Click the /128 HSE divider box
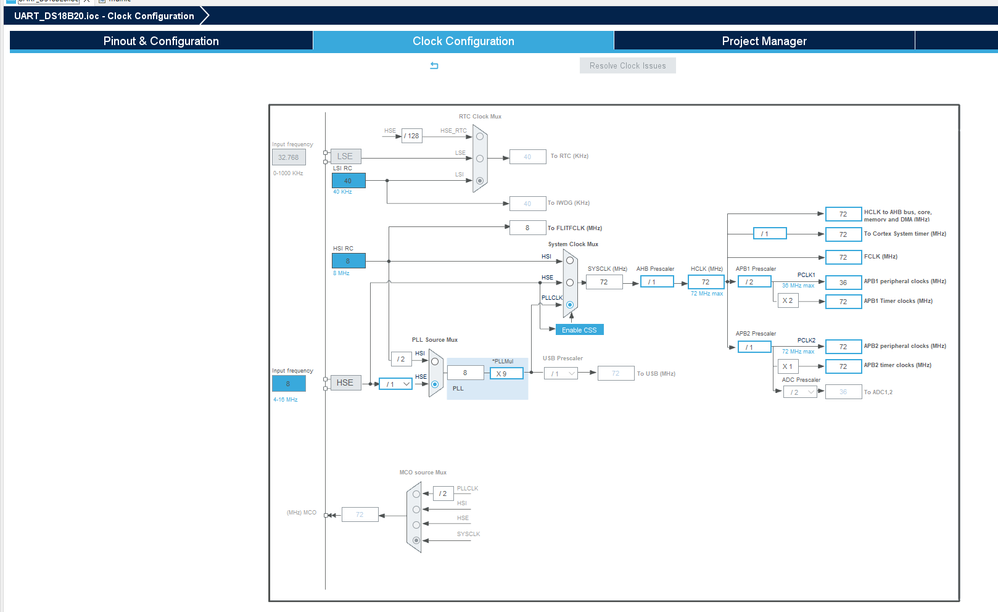 point(412,136)
